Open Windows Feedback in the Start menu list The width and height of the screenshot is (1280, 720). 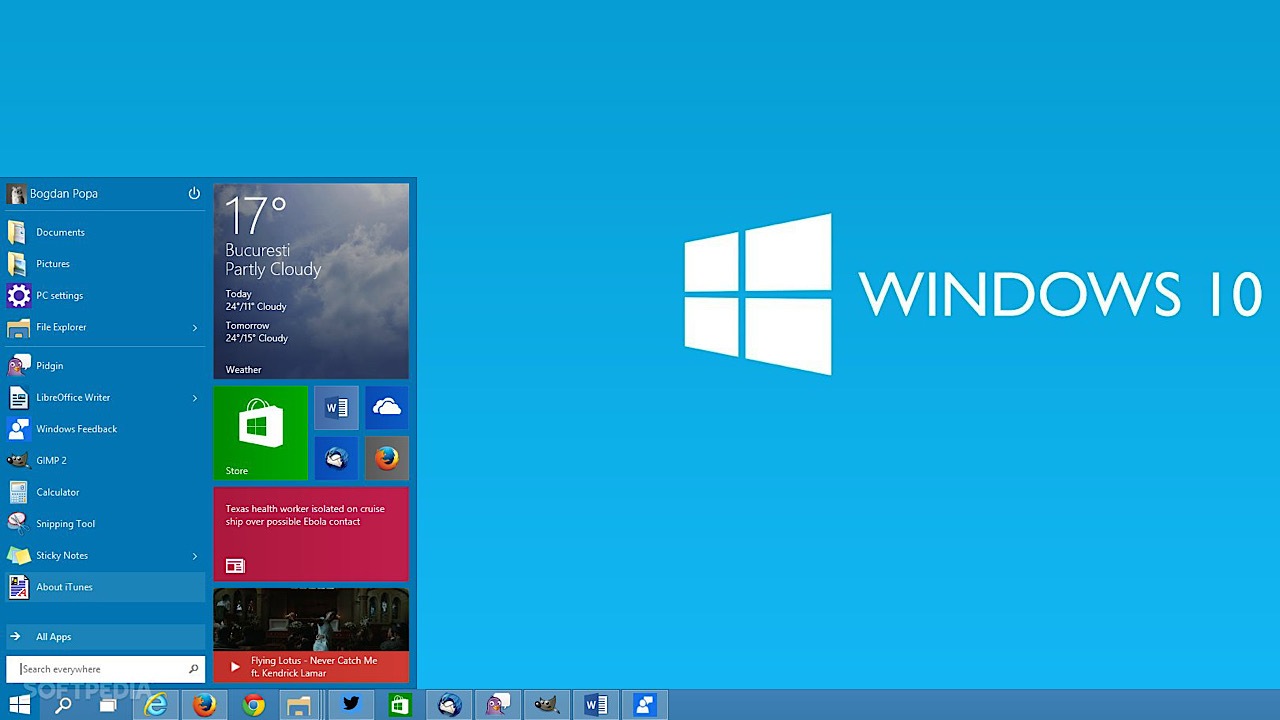[x=105, y=429]
